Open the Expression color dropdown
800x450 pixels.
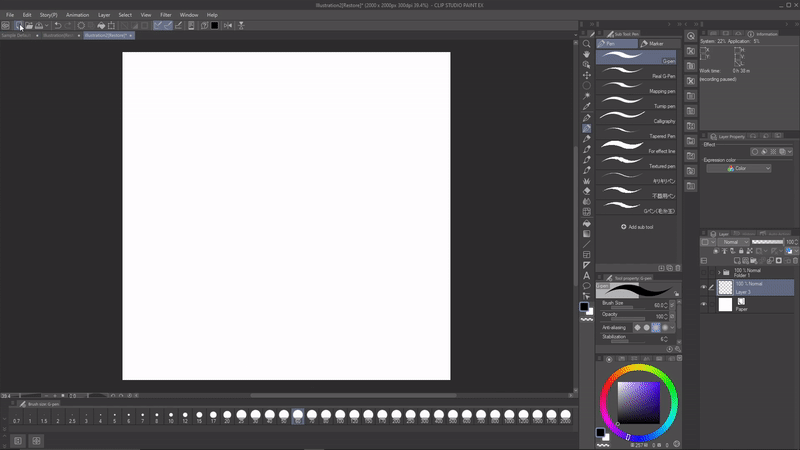click(x=739, y=168)
